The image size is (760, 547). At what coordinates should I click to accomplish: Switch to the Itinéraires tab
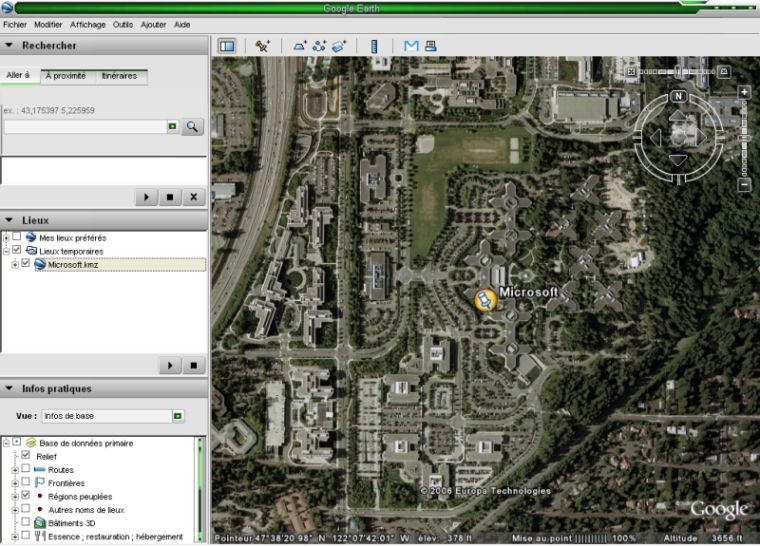coord(120,76)
